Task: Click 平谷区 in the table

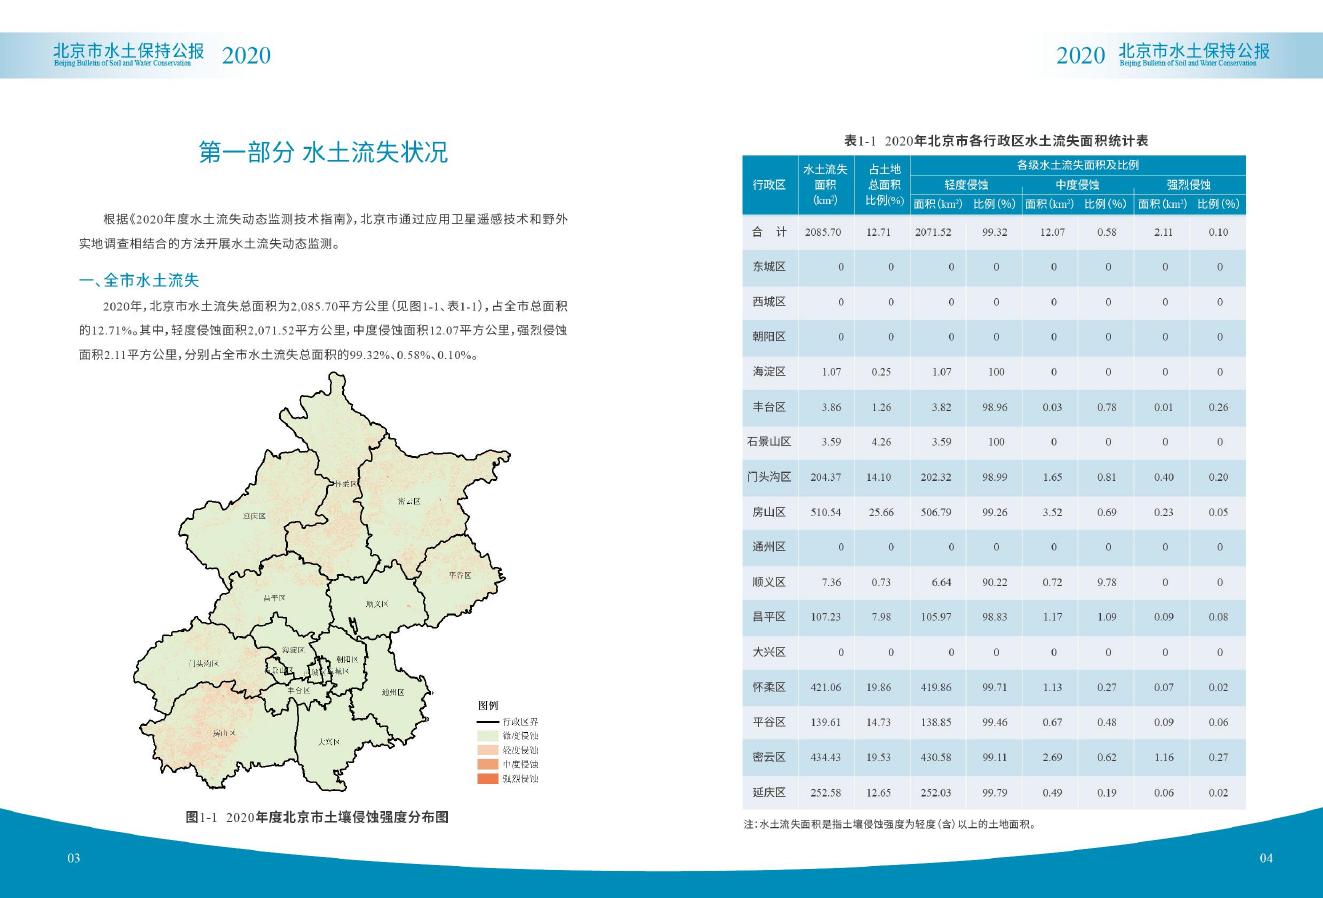Action: click(769, 722)
